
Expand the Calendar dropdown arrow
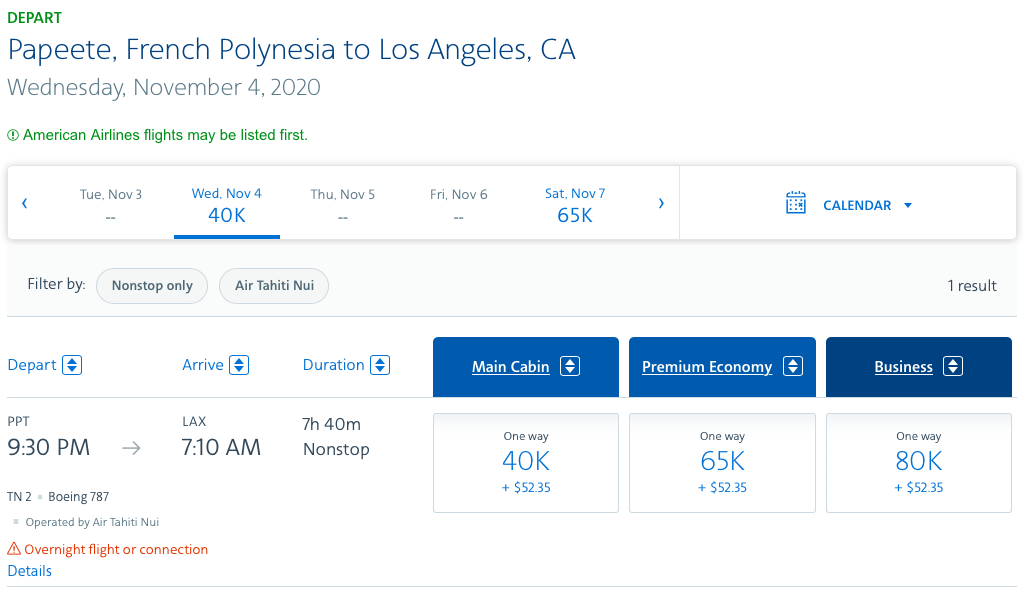click(x=908, y=205)
